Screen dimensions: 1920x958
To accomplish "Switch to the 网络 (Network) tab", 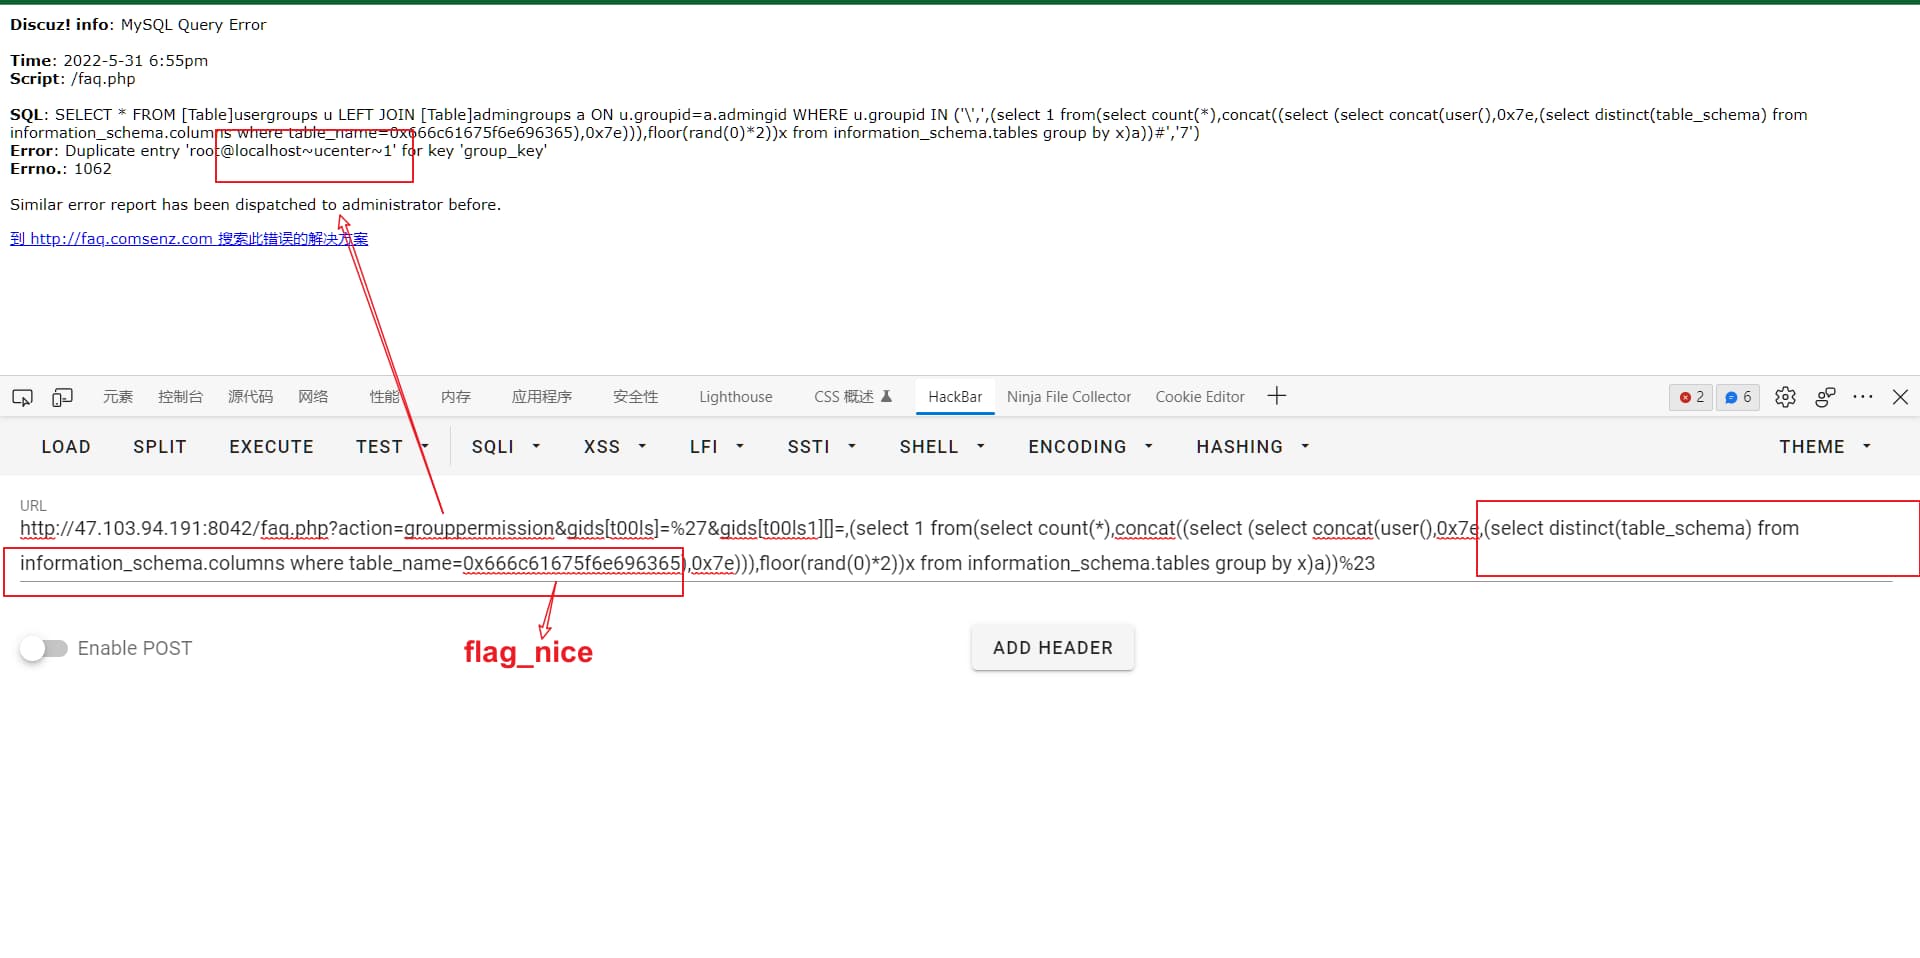I will pos(313,397).
